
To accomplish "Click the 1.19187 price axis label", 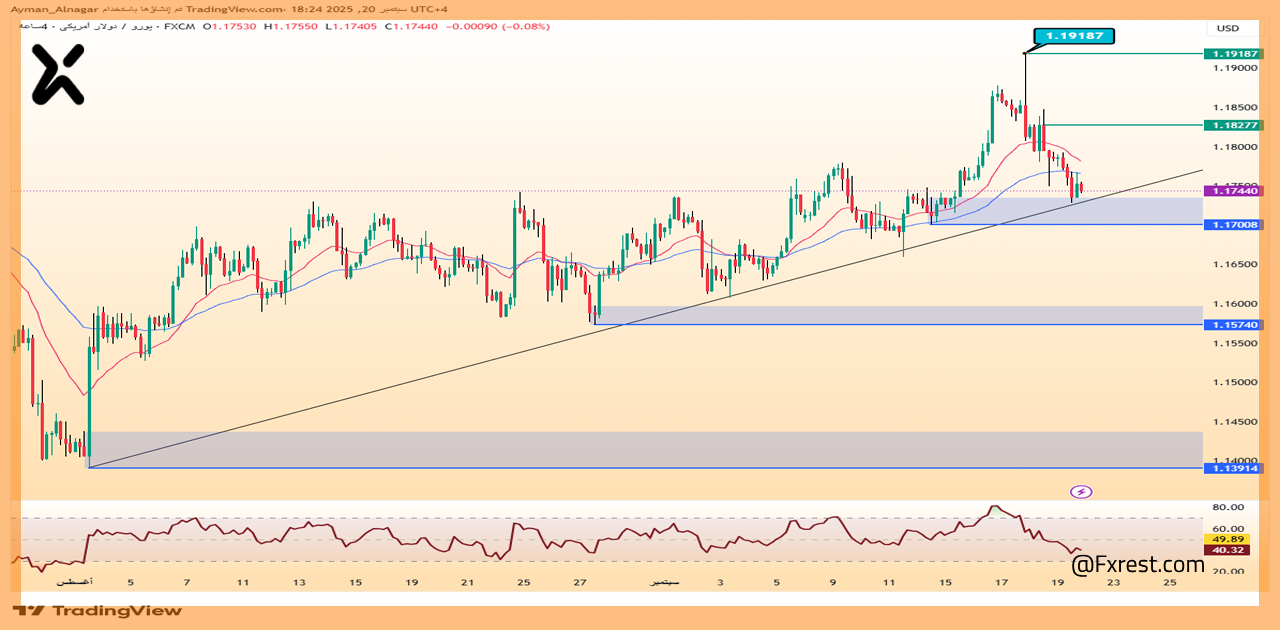I will tap(1235, 54).
